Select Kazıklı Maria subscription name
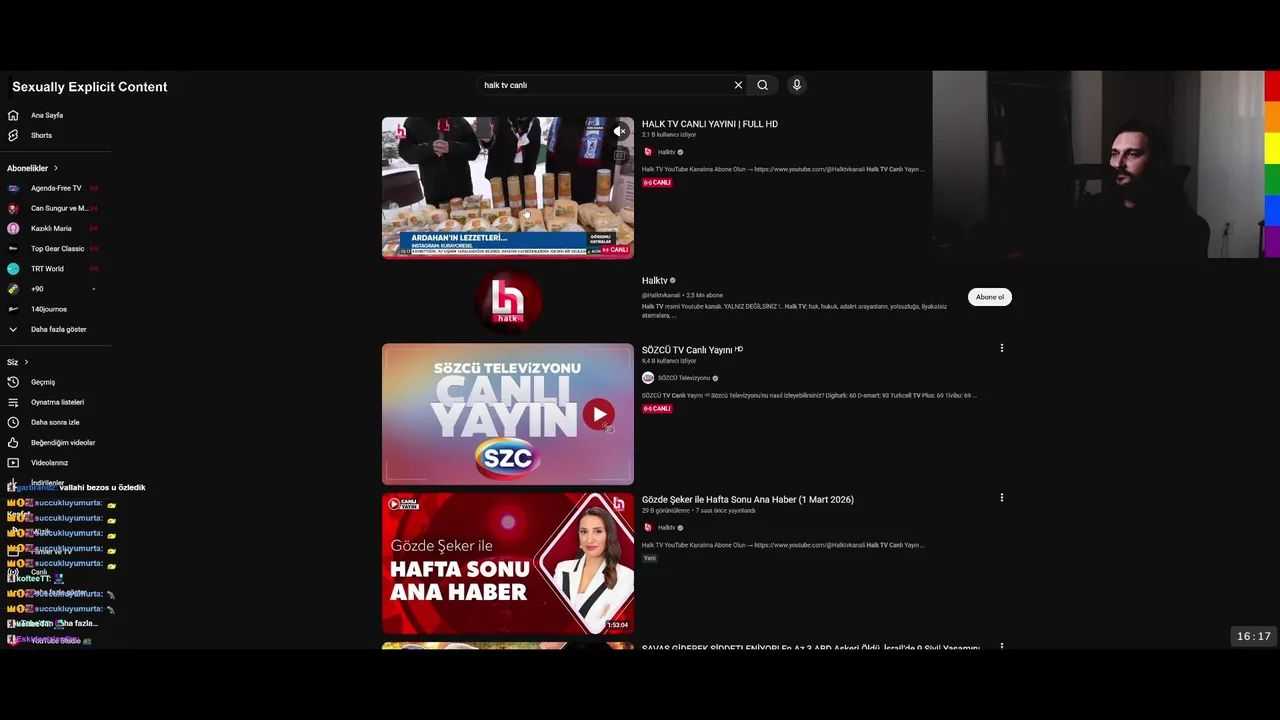The width and height of the screenshot is (1280, 720). coord(51,228)
